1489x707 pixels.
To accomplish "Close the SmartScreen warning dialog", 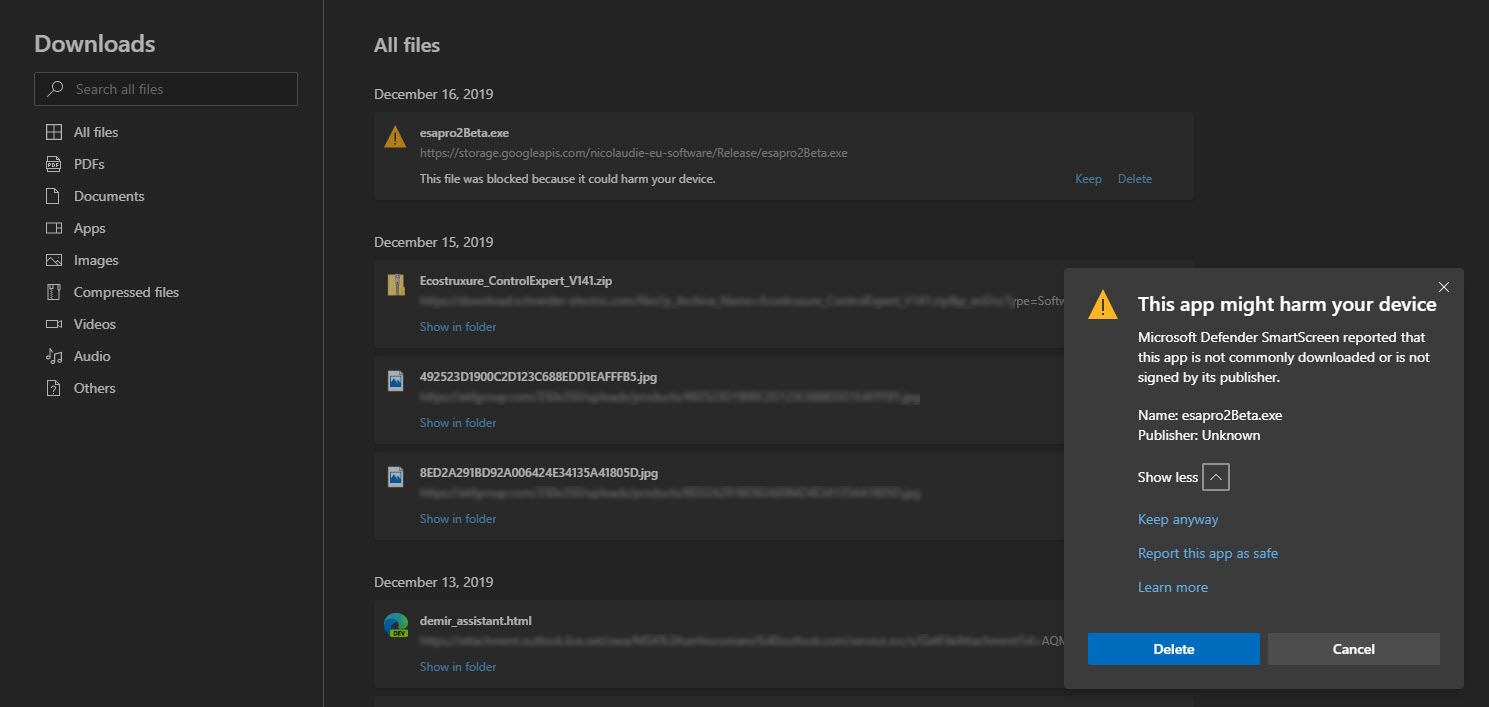I will tap(1443, 287).
